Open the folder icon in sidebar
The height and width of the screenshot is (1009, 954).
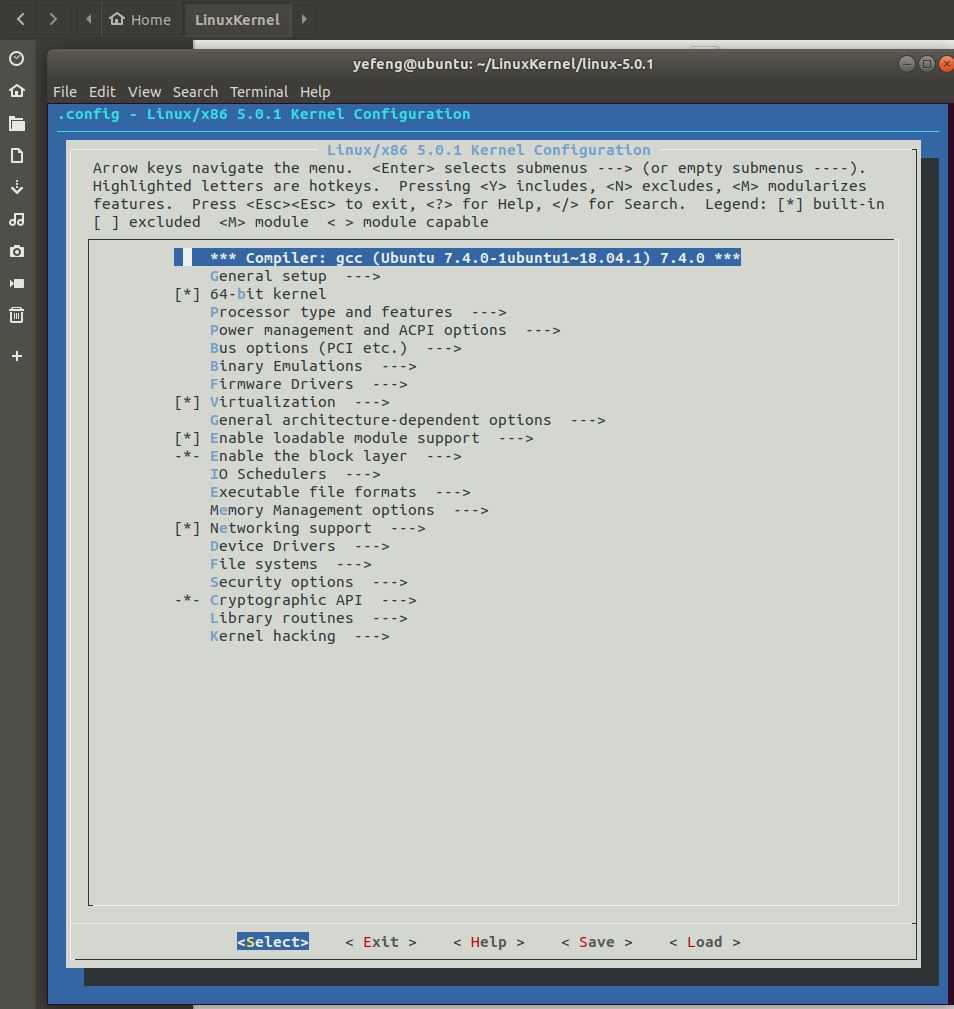[x=17, y=123]
